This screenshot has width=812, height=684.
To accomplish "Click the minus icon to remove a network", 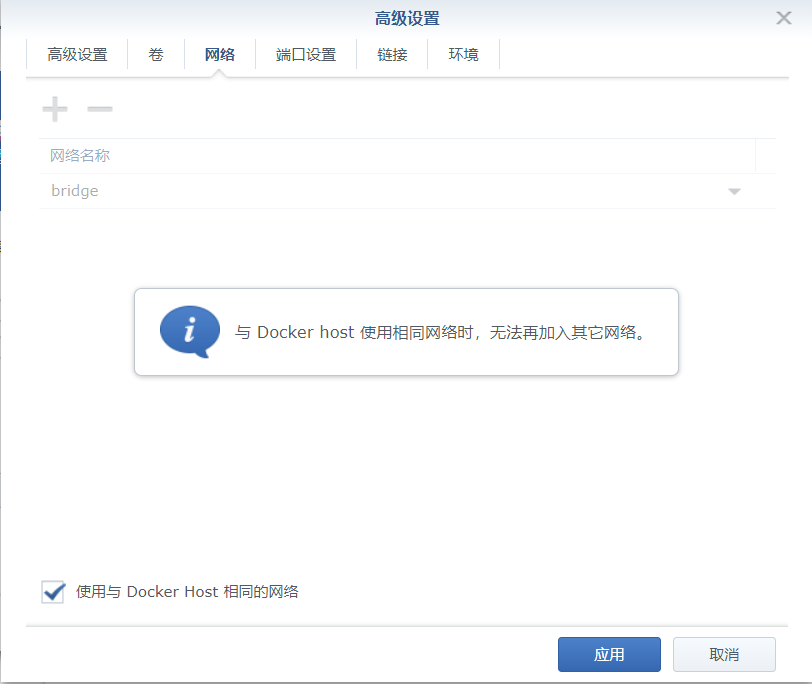I will point(100,109).
